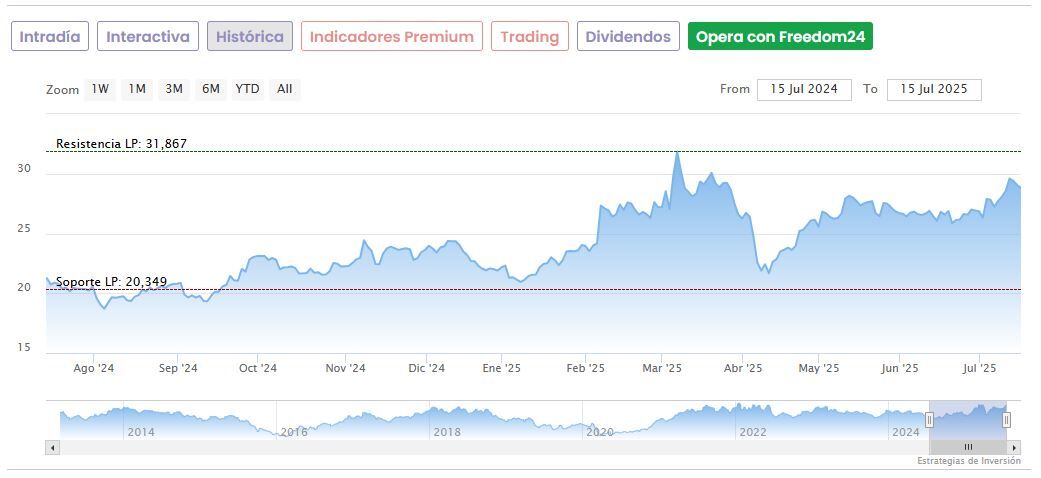Choose the 3M zoom range
1041x478 pixels.
tap(174, 89)
